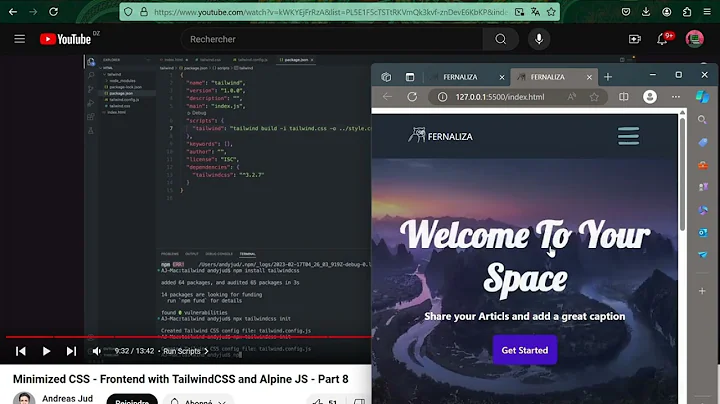Select package.json tab in video's VS Code
This screenshot has width=720, height=404.
[x=296, y=60]
